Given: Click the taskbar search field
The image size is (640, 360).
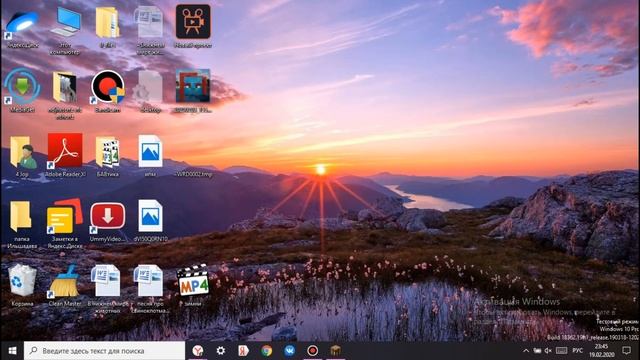Looking at the screenshot, I should pyautogui.click(x=104, y=351).
